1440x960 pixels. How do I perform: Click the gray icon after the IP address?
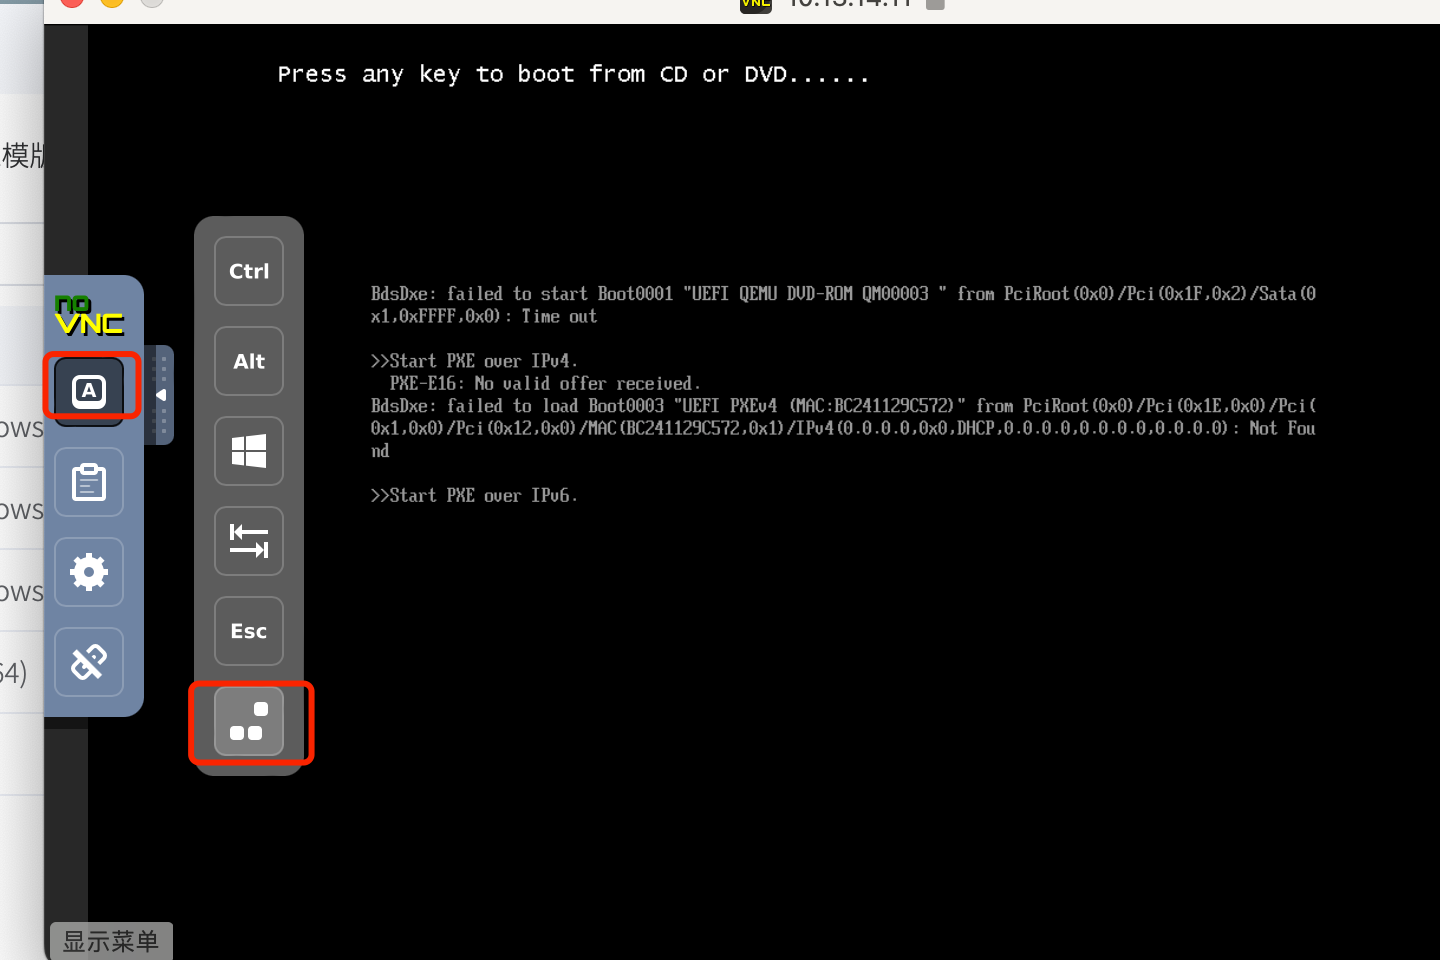click(x=935, y=3)
